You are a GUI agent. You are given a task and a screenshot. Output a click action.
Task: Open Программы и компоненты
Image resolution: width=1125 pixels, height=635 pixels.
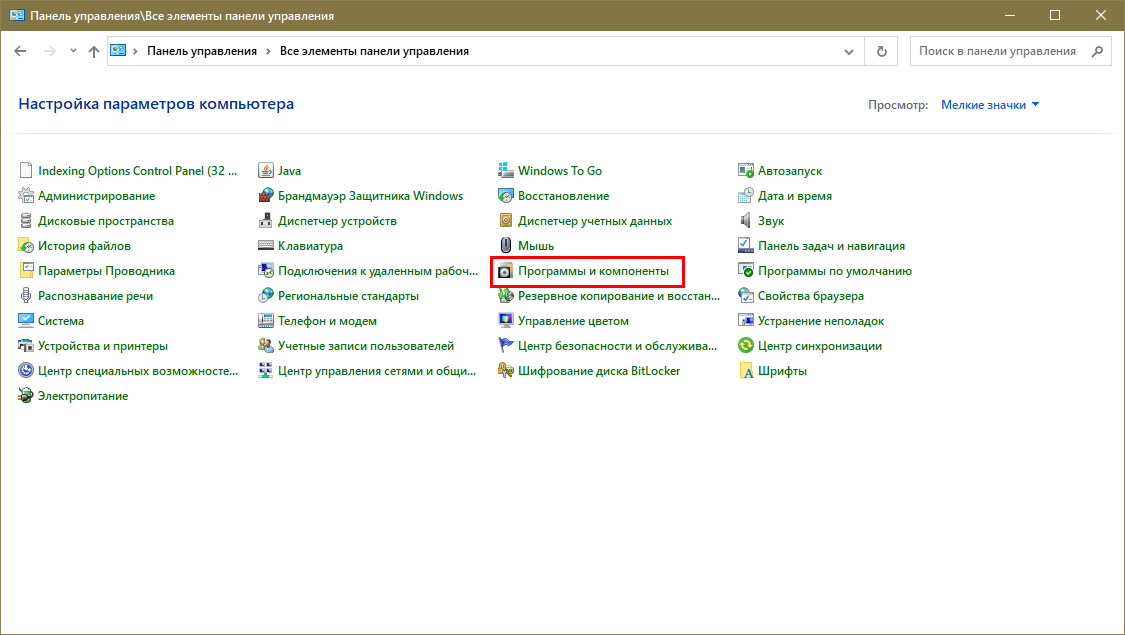(592, 271)
